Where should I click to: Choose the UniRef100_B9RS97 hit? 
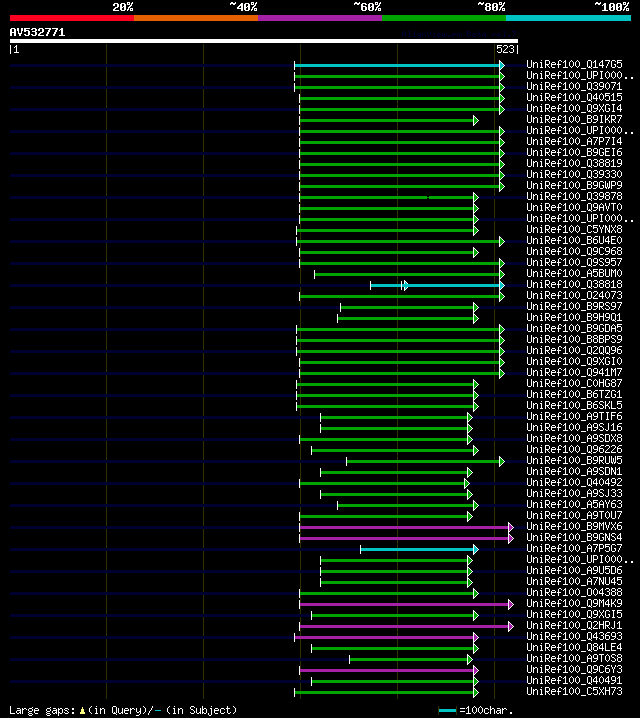pyautogui.click(x=574, y=306)
